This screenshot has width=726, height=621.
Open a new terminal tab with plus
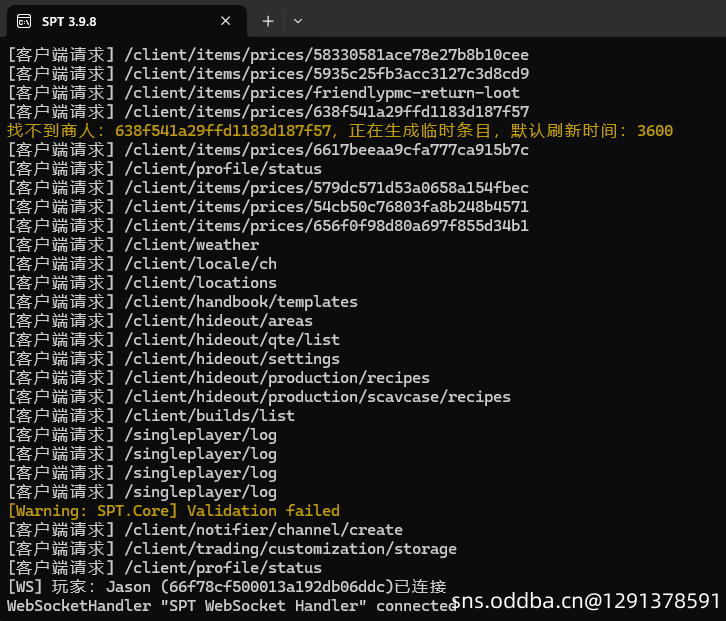click(x=268, y=21)
